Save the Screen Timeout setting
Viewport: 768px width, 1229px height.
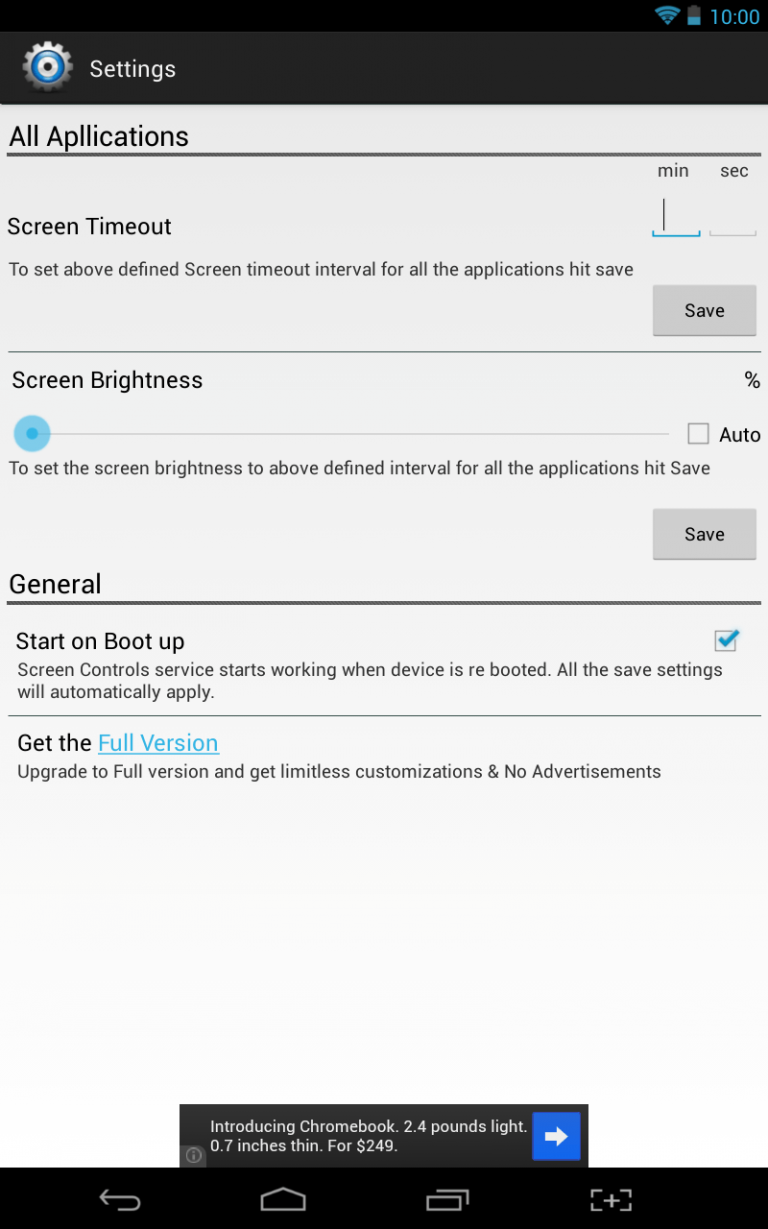pos(704,310)
